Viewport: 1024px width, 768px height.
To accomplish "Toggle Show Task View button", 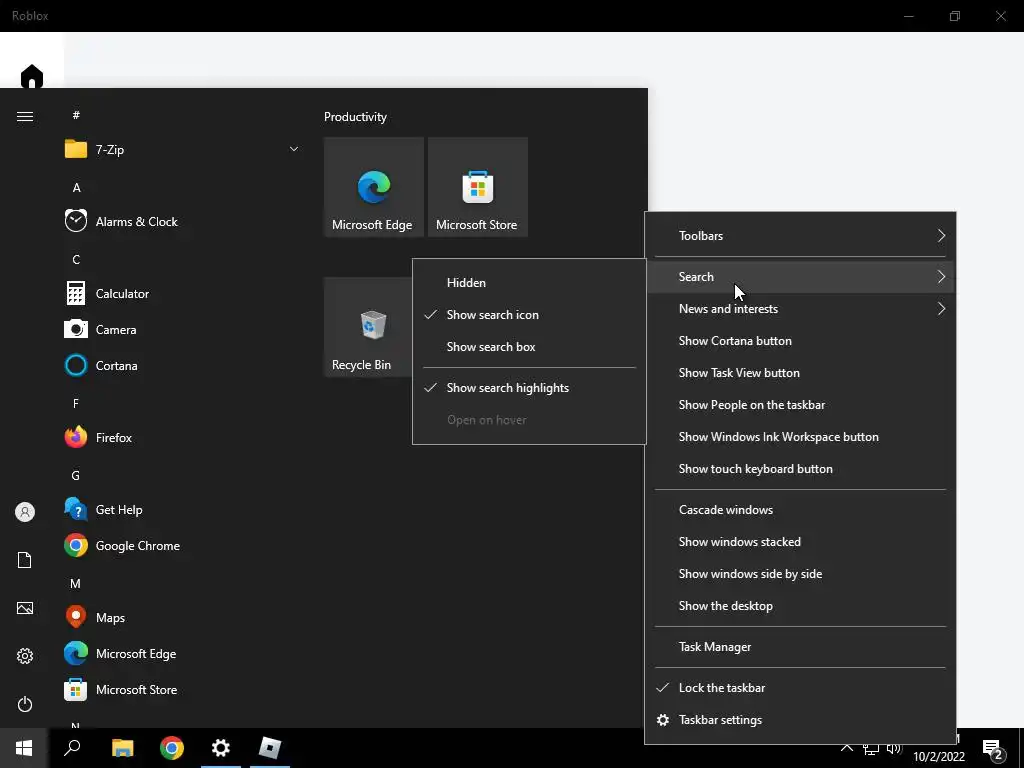I will [x=800, y=373].
